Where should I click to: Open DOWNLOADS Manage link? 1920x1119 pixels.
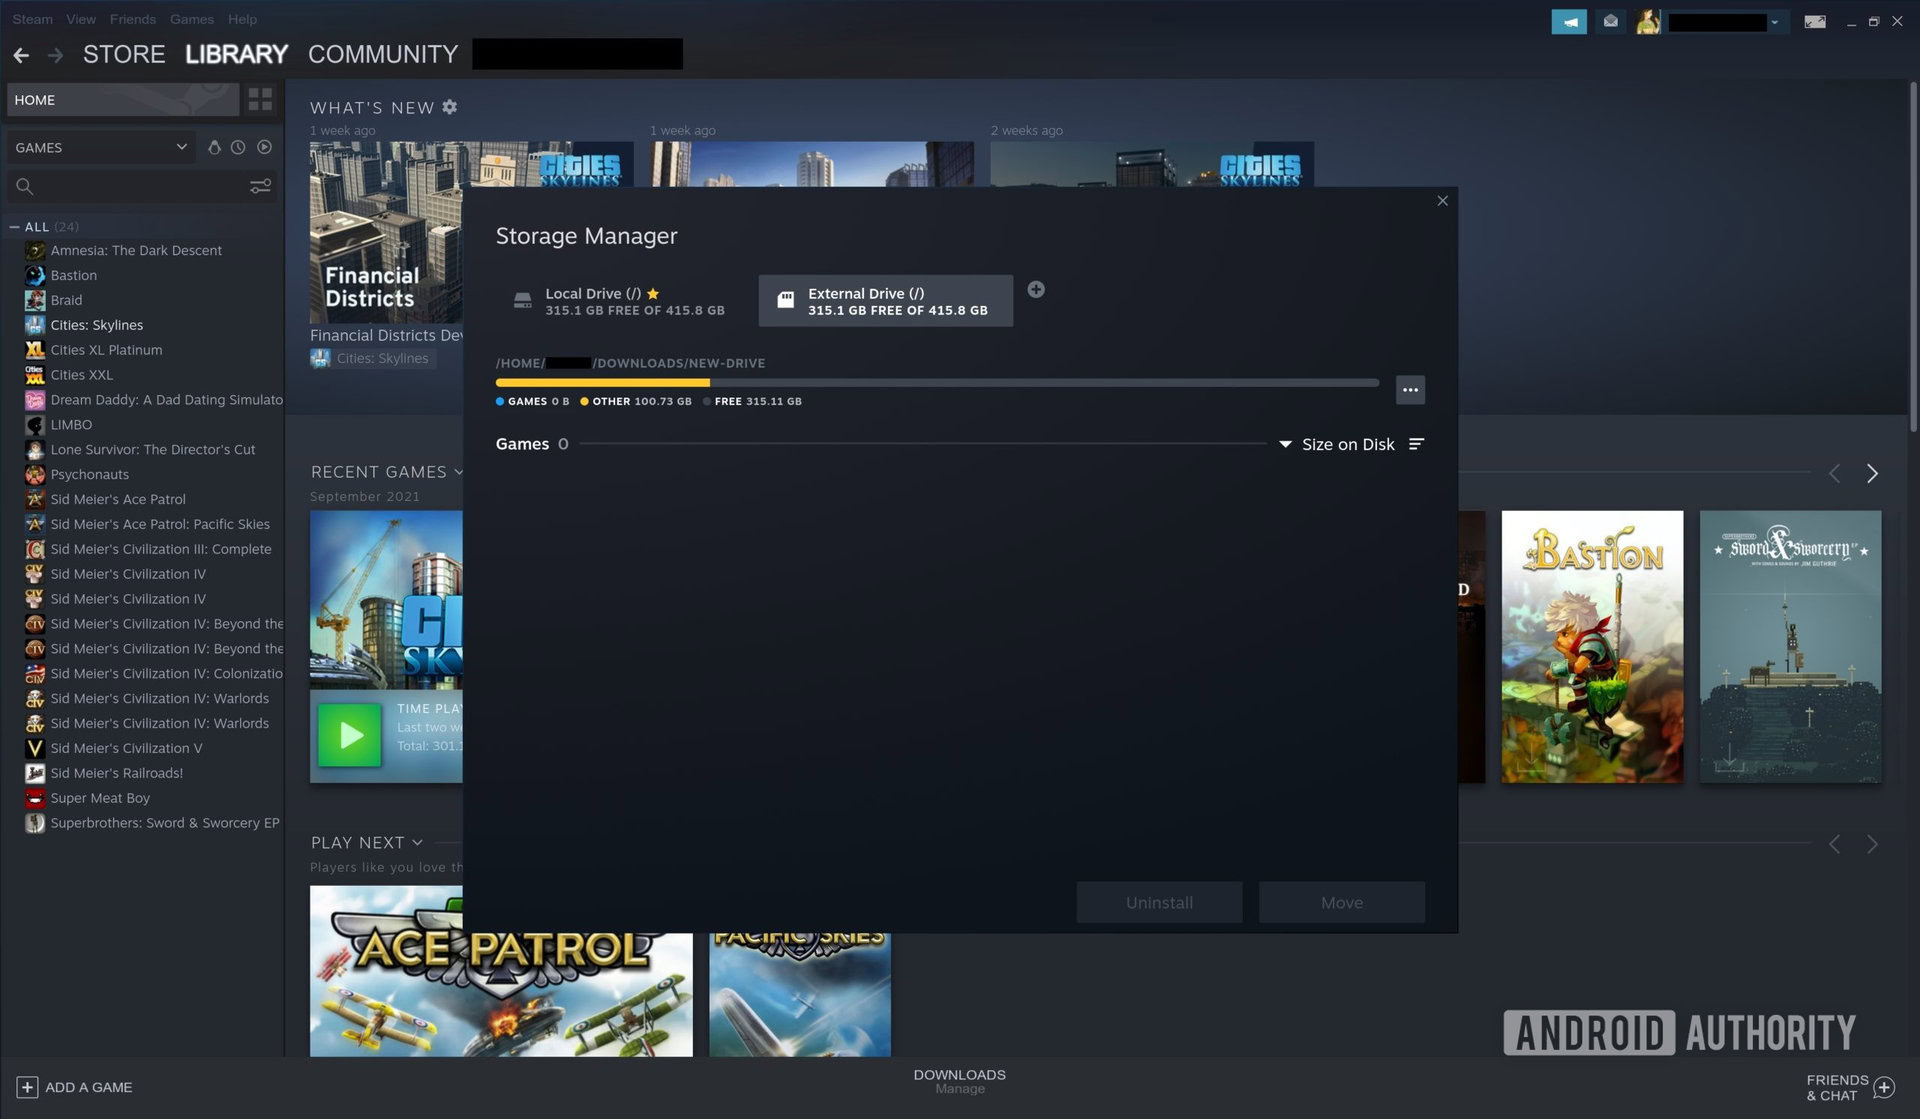pos(959,1081)
